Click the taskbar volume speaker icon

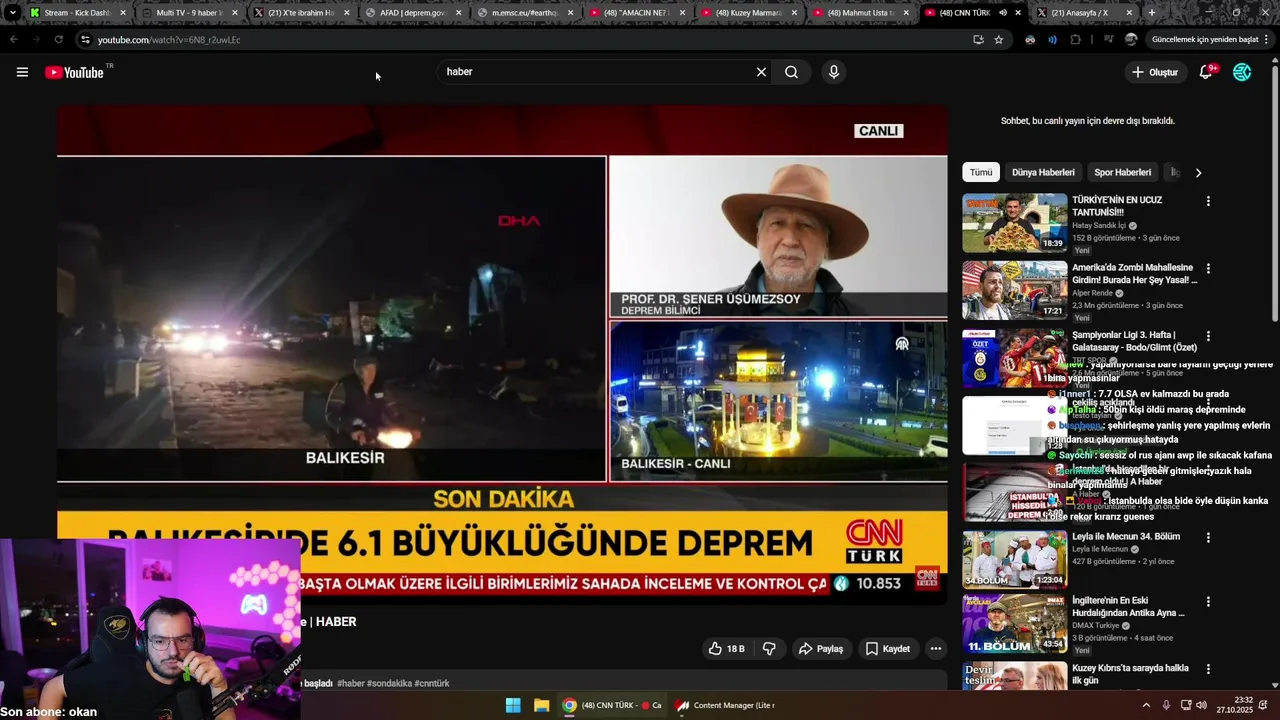click(x=1201, y=705)
